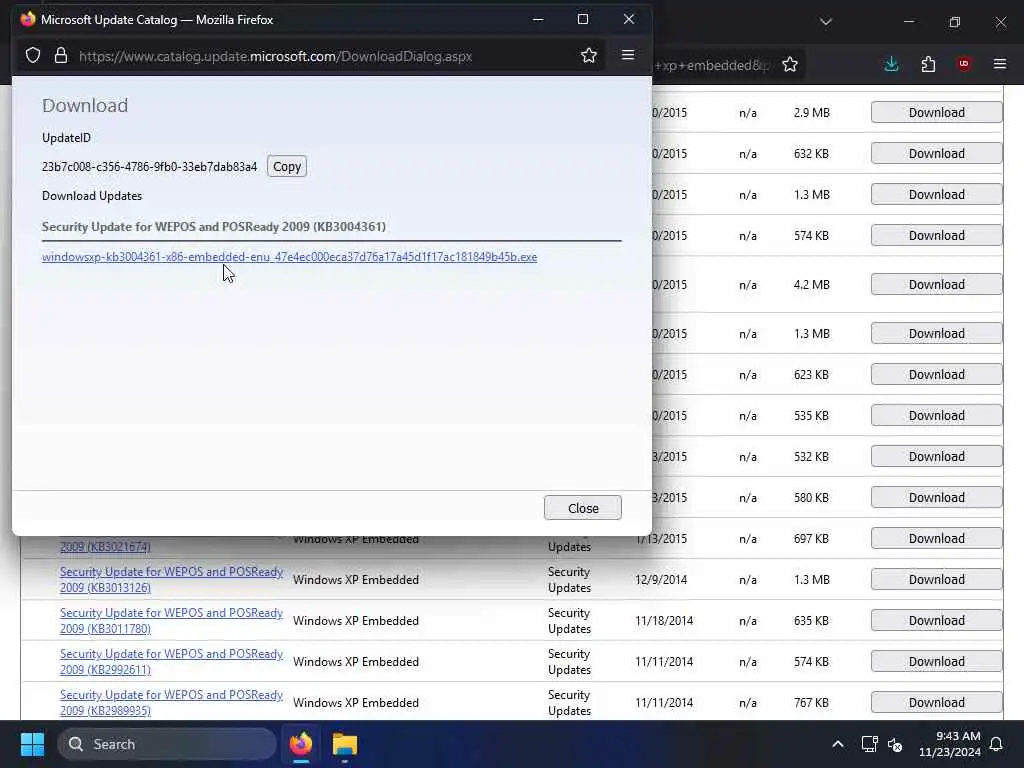
Task: Open the KB3013126 security update link
Action: click(x=171, y=579)
